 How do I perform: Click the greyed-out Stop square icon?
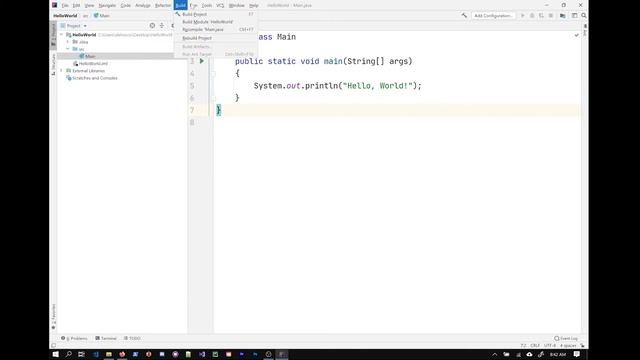551,16
